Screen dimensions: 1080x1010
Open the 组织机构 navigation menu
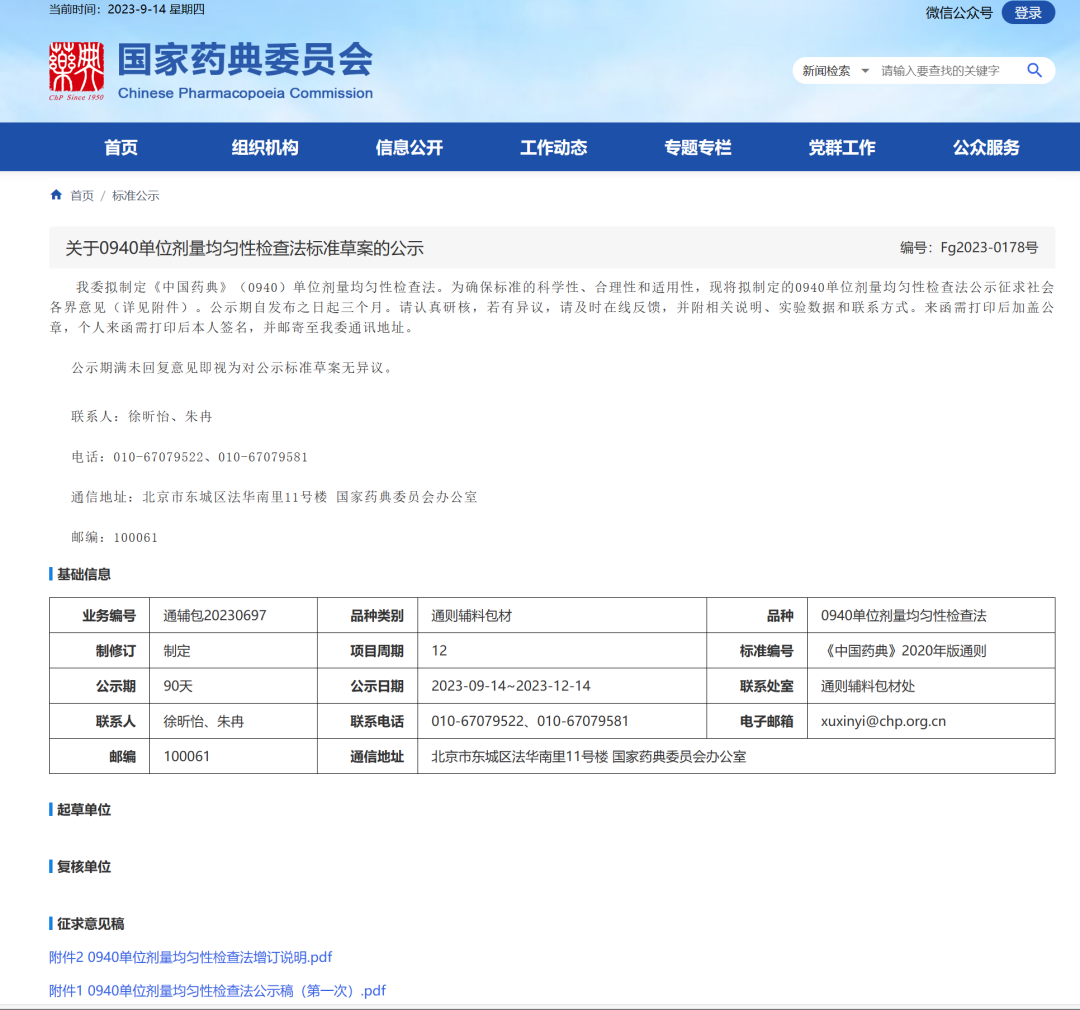pyautogui.click(x=264, y=147)
